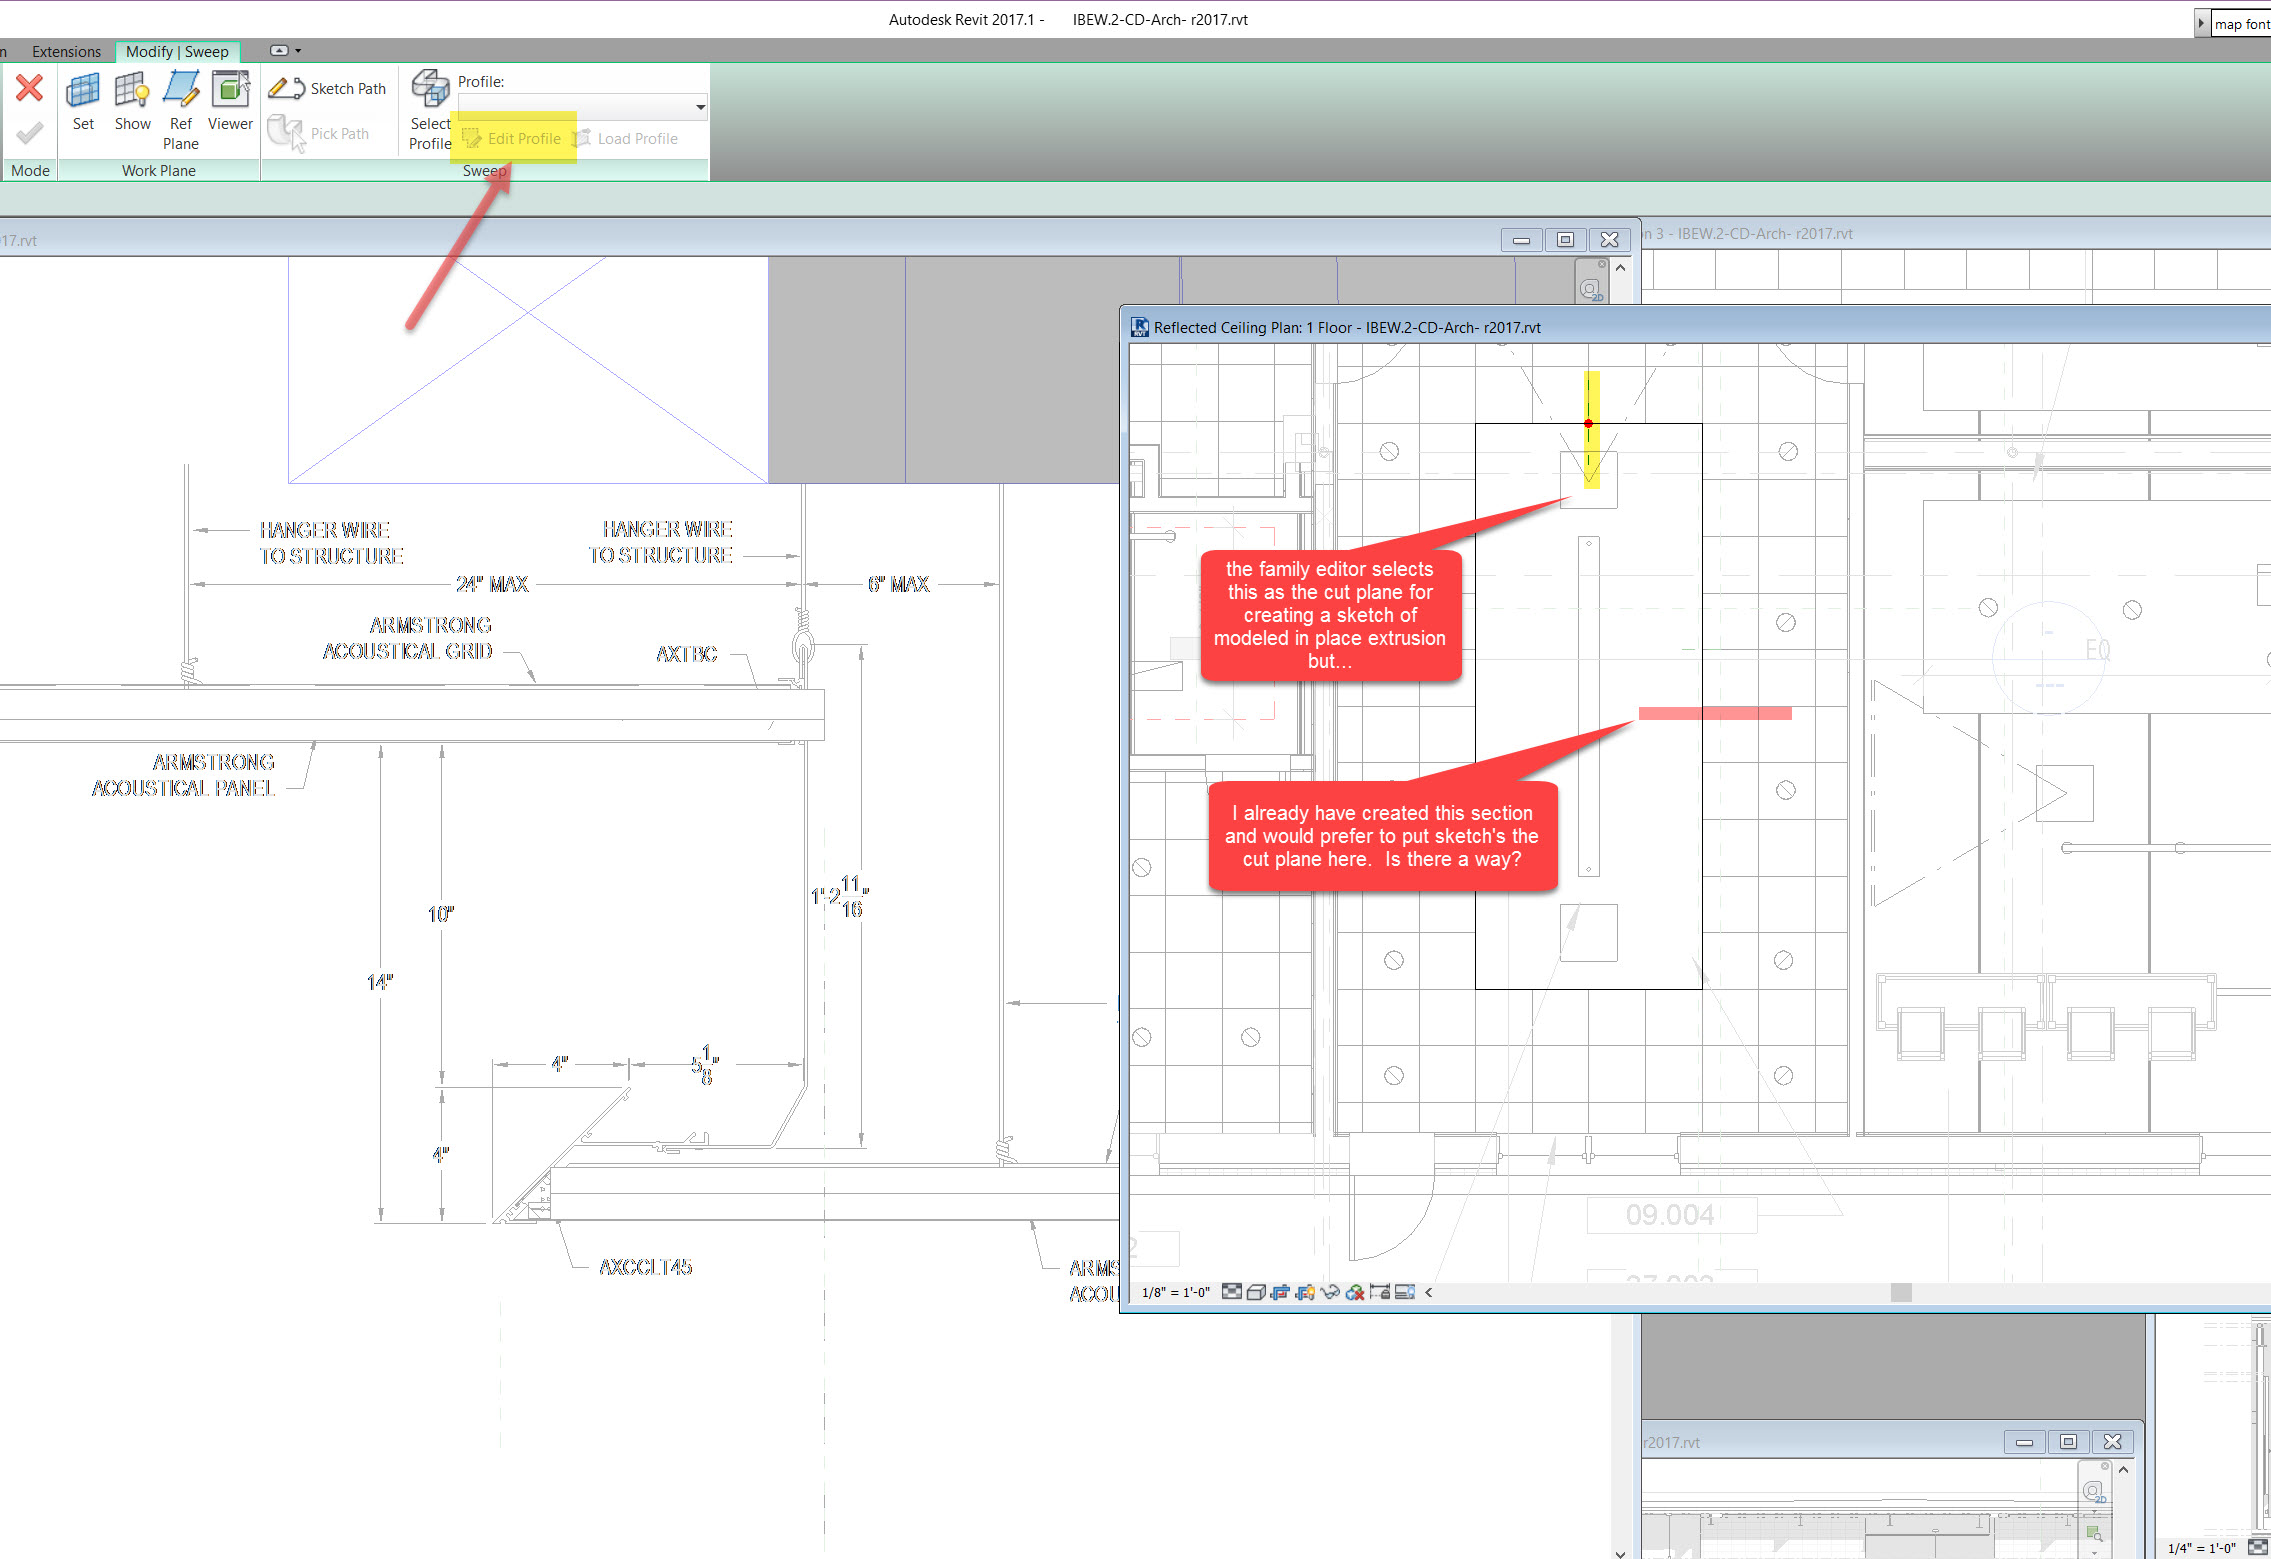The width and height of the screenshot is (2271, 1559).
Task: Open Temporary Hide/Isolate glasses icon
Action: click(1330, 1291)
